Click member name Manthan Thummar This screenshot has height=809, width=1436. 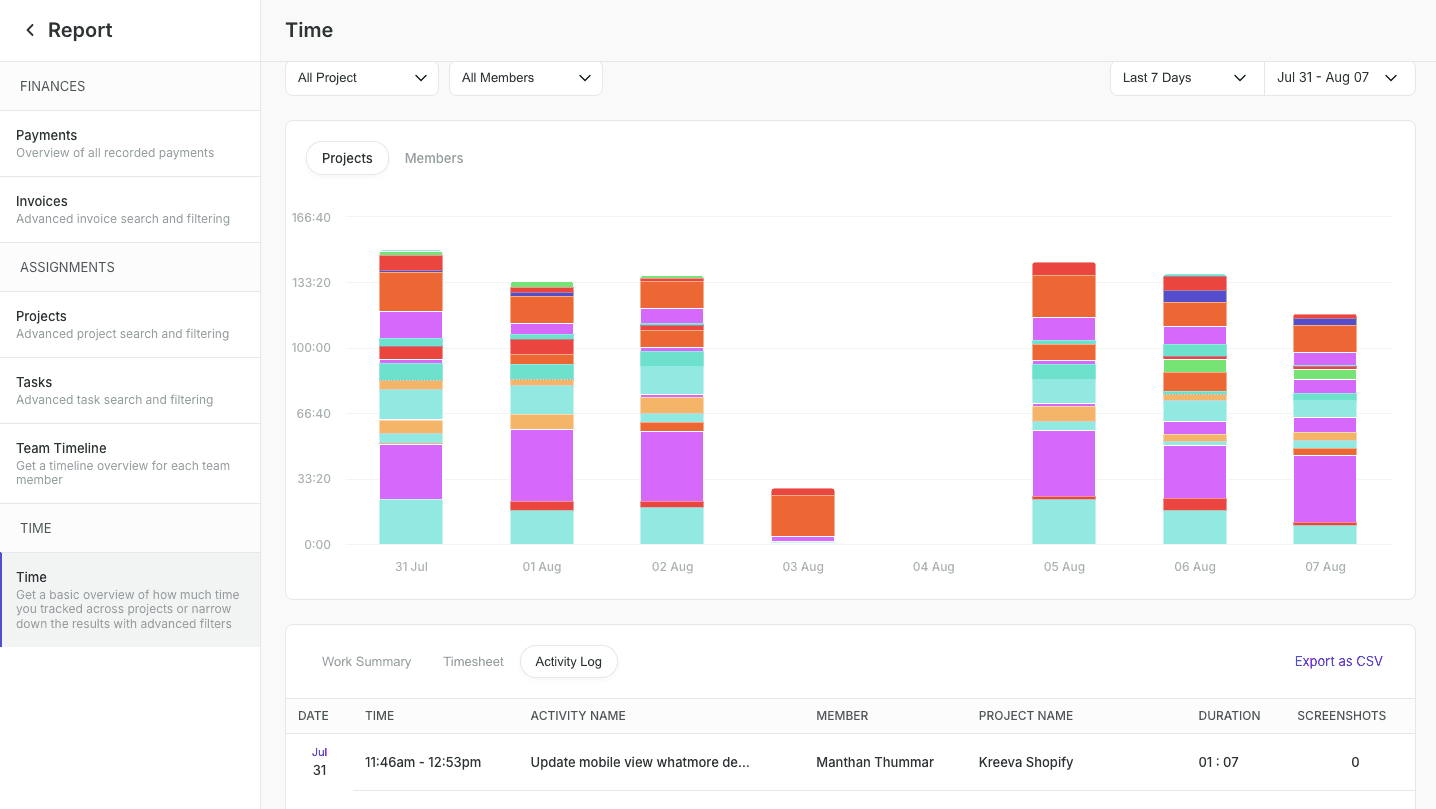pos(875,762)
